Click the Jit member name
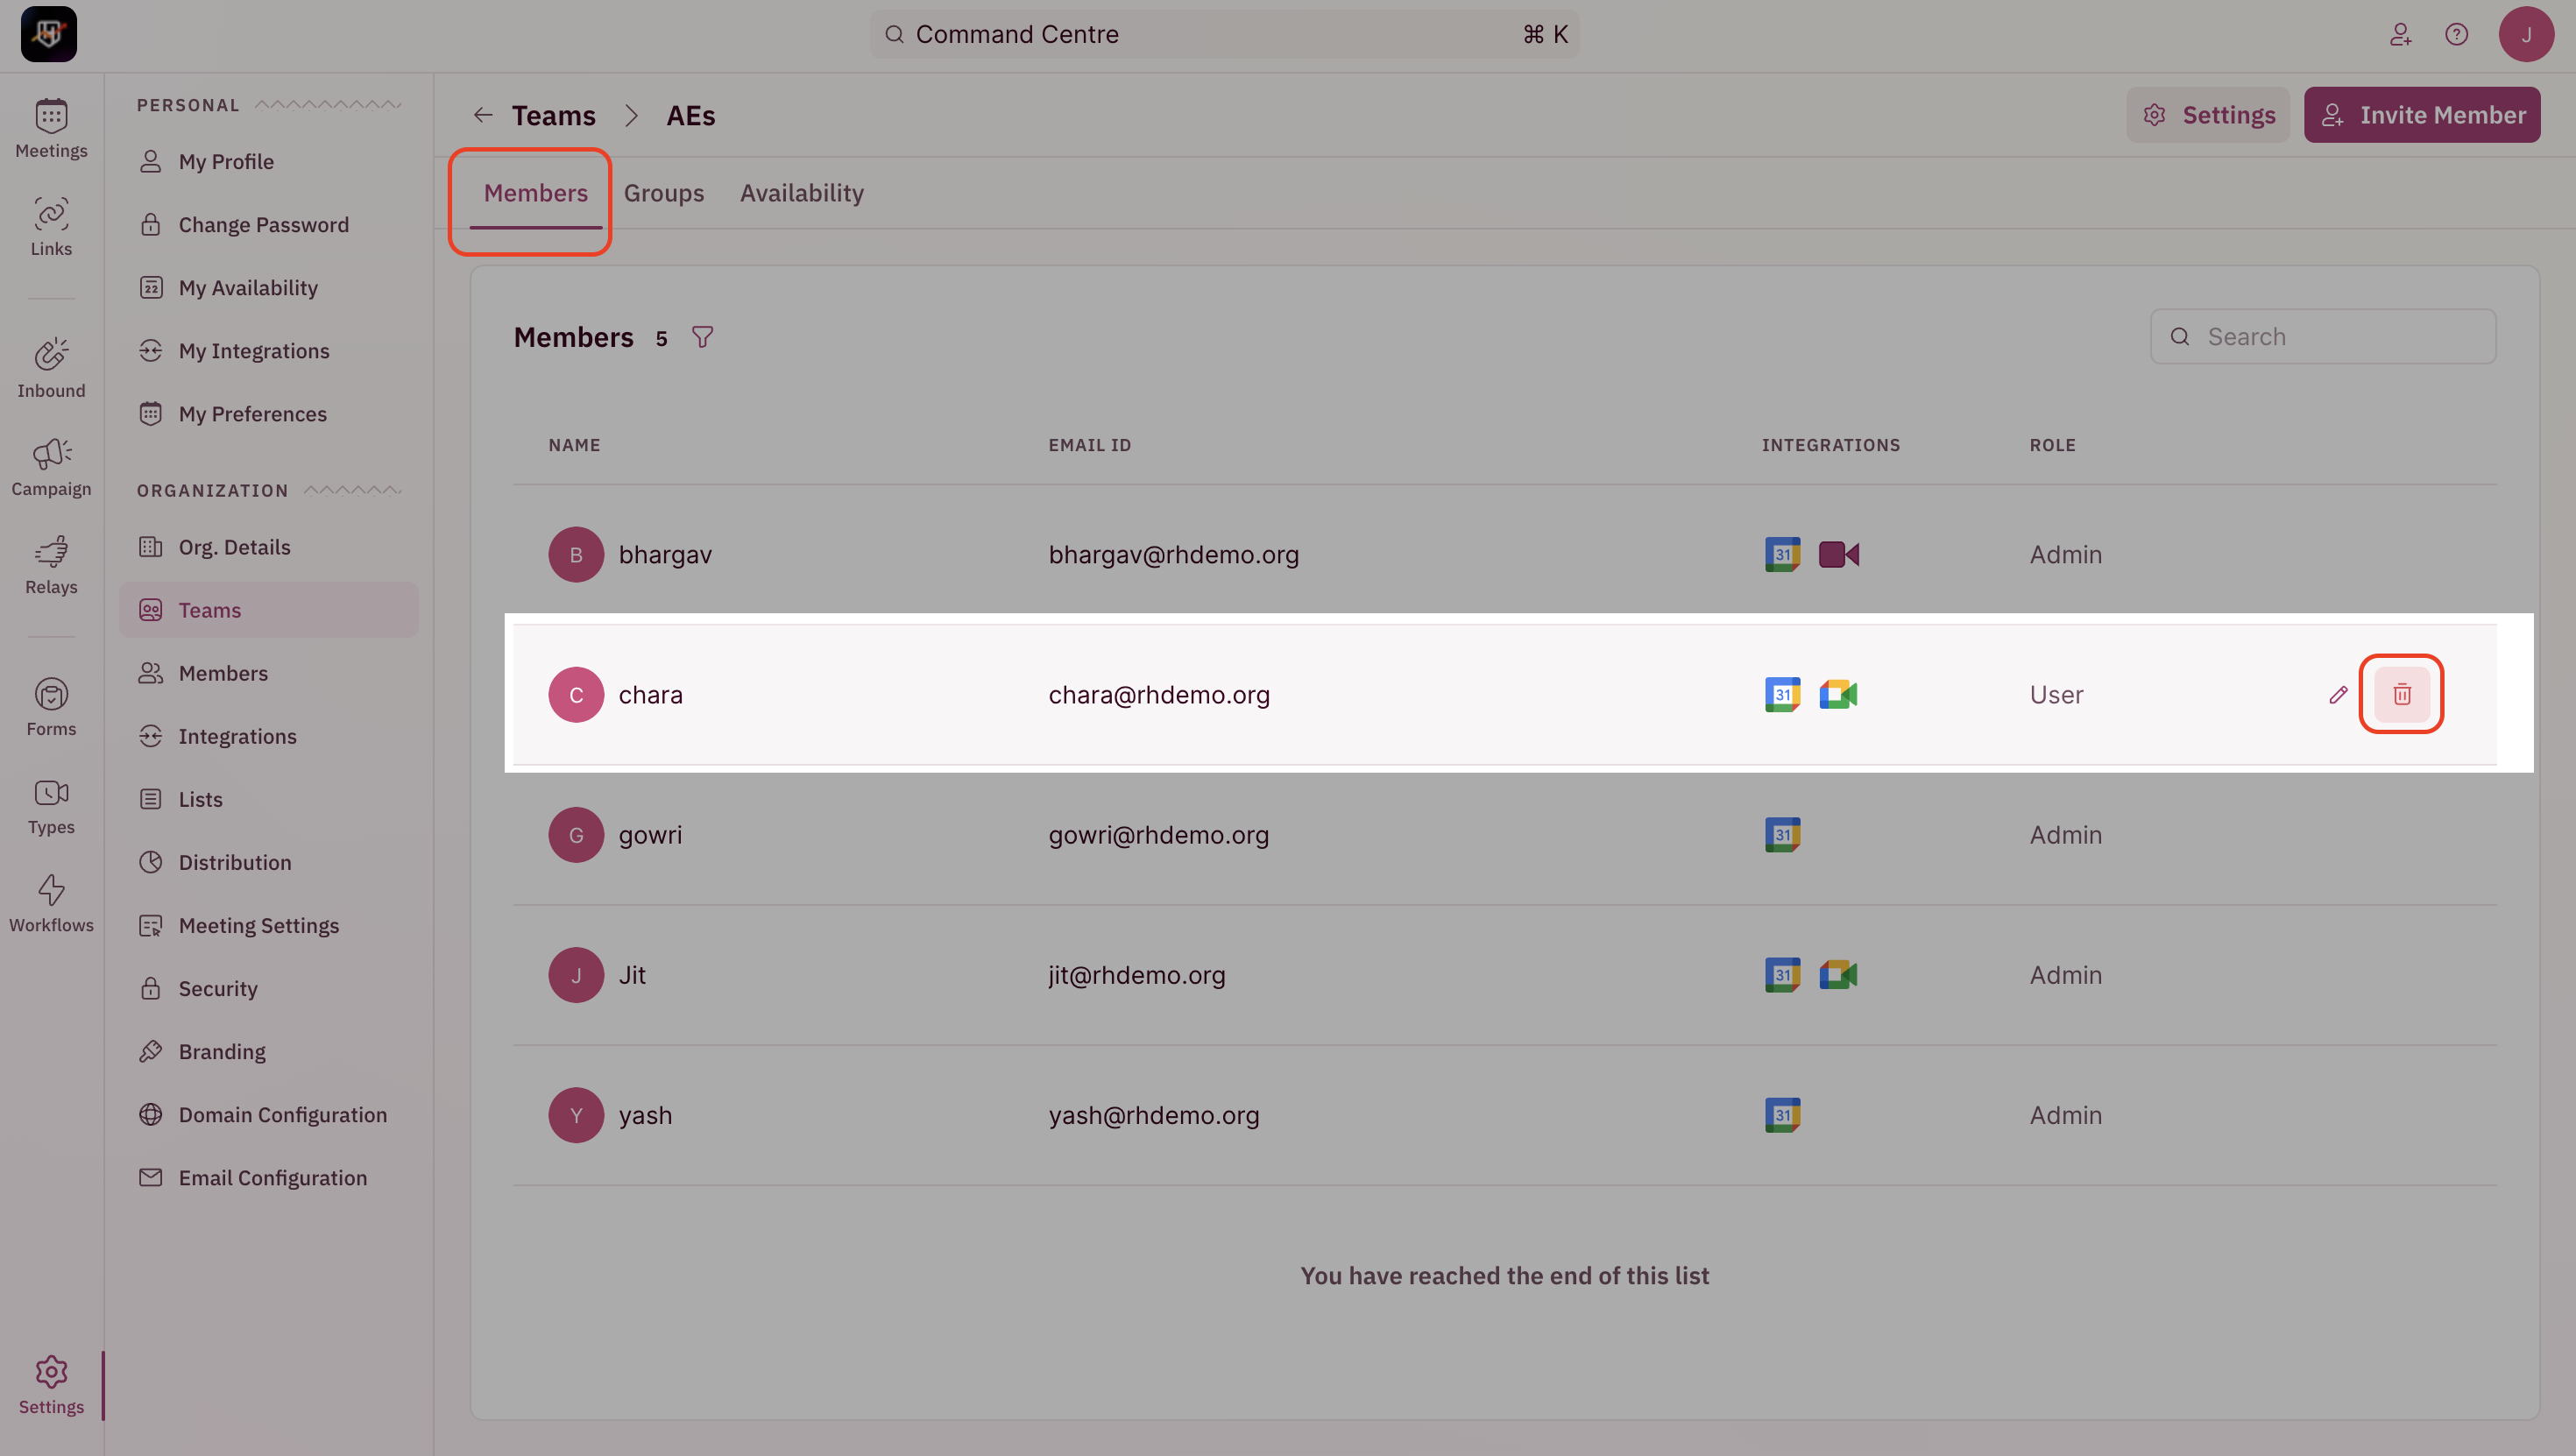The height and width of the screenshot is (1456, 2576). (x=632, y=974)
